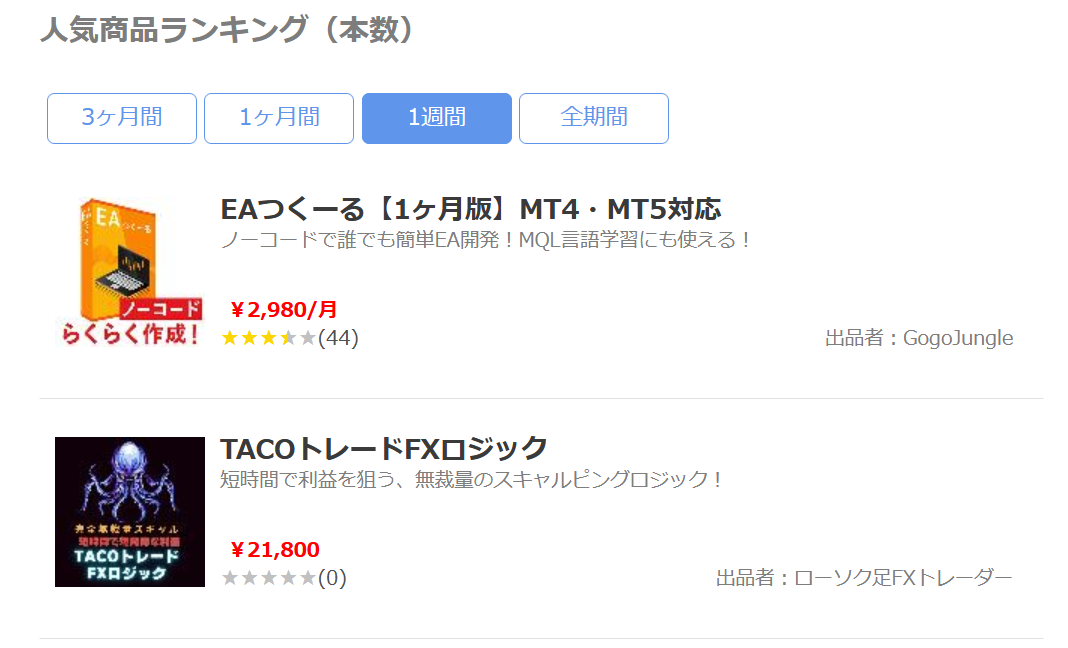The width and height of the screenshot is (1068, 648).
Task: Click the ノーコードで誰でも簡単EA開発 description
Action: [x=485, y=241]
